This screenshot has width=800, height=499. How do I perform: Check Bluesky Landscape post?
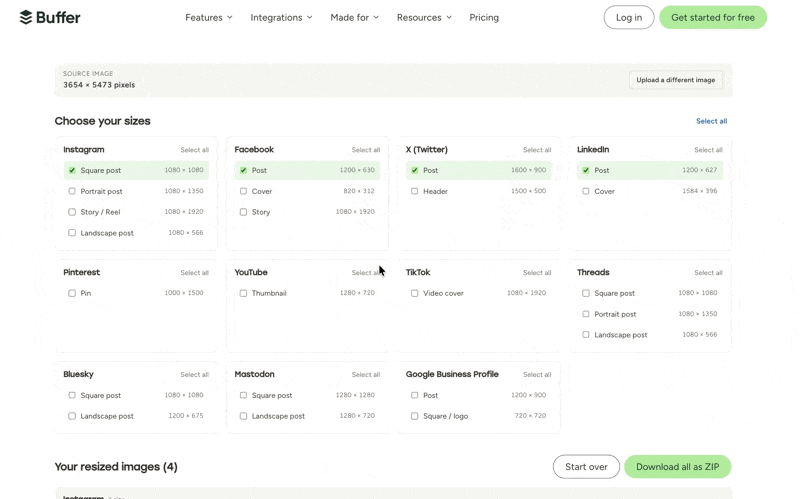[x=72, y=416]
